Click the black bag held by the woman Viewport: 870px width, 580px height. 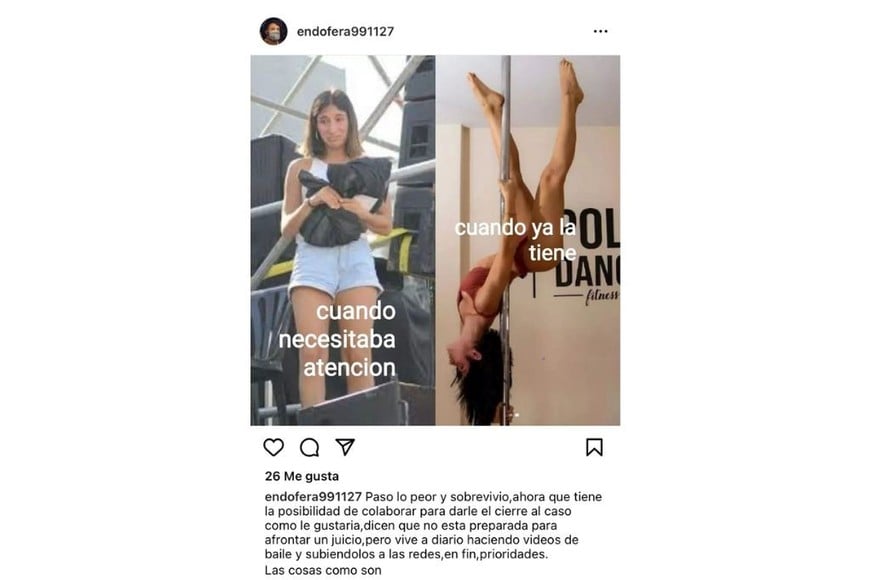coord(344,201)
